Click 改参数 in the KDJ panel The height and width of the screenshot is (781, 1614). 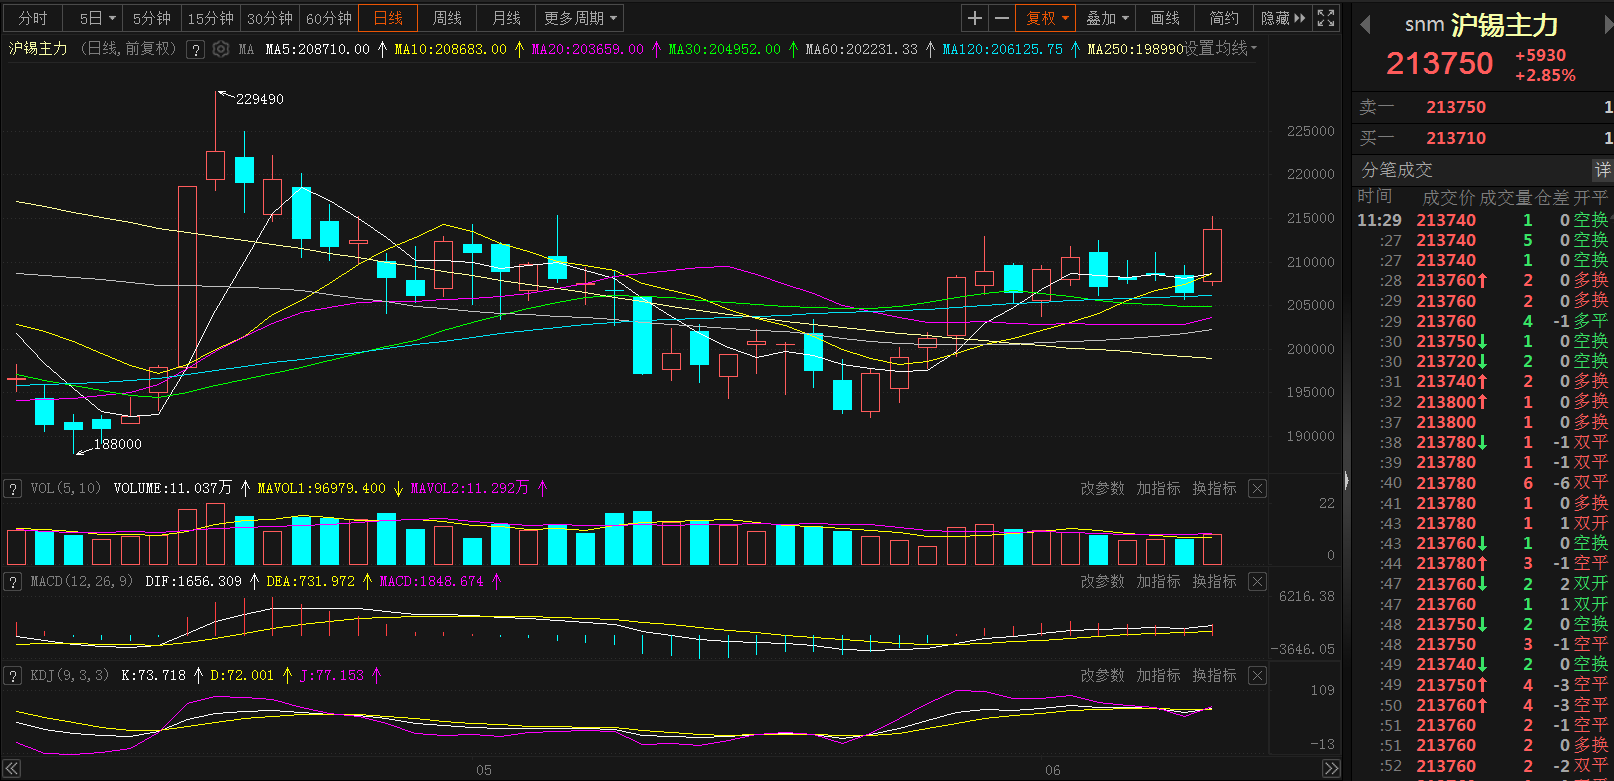[x=1102, y=675]
